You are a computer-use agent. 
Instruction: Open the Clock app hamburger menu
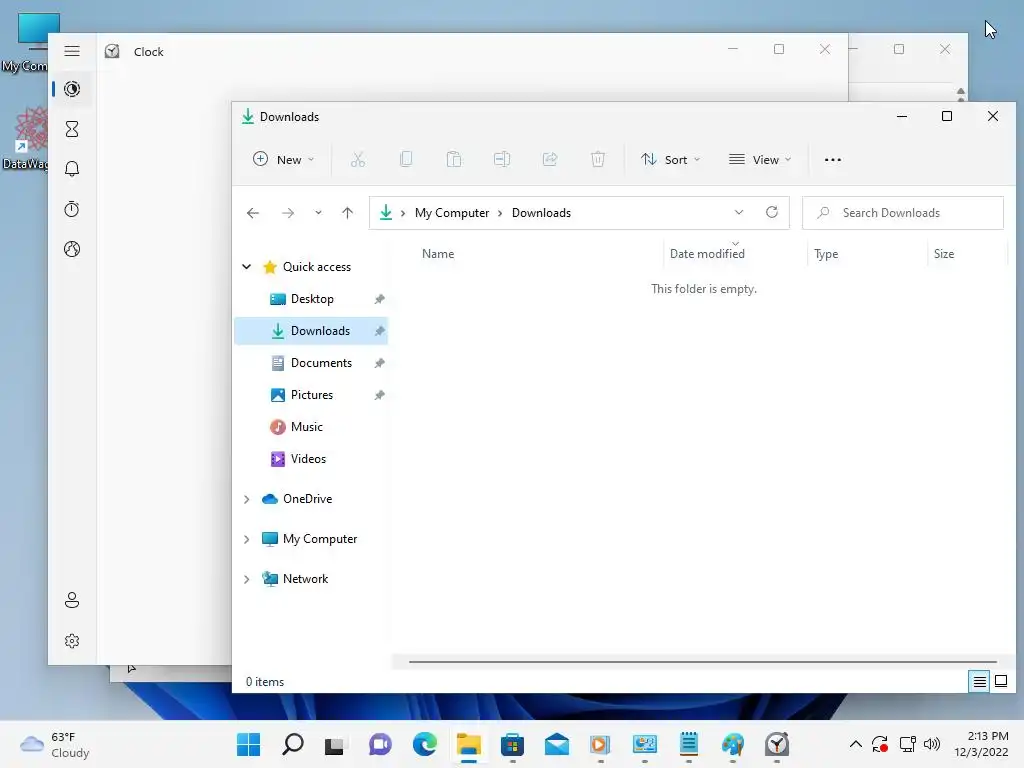pos(72,51)
